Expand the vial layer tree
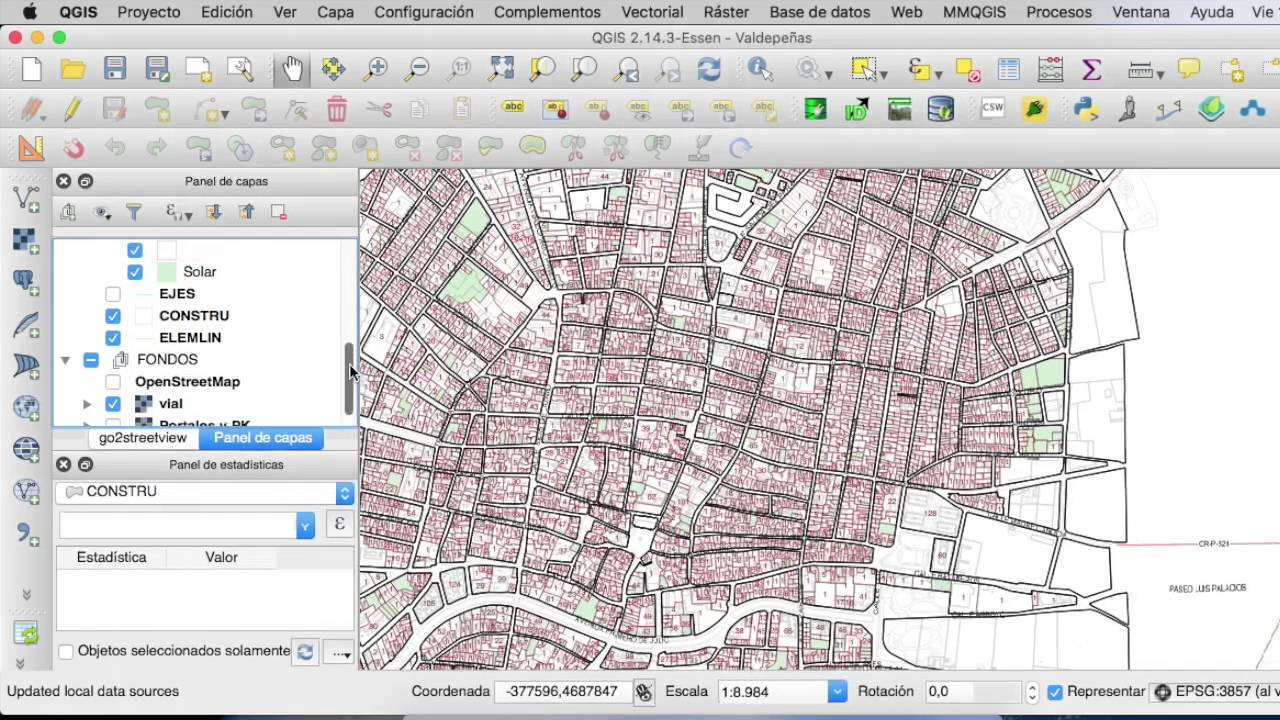 click(x=87, y=404)
